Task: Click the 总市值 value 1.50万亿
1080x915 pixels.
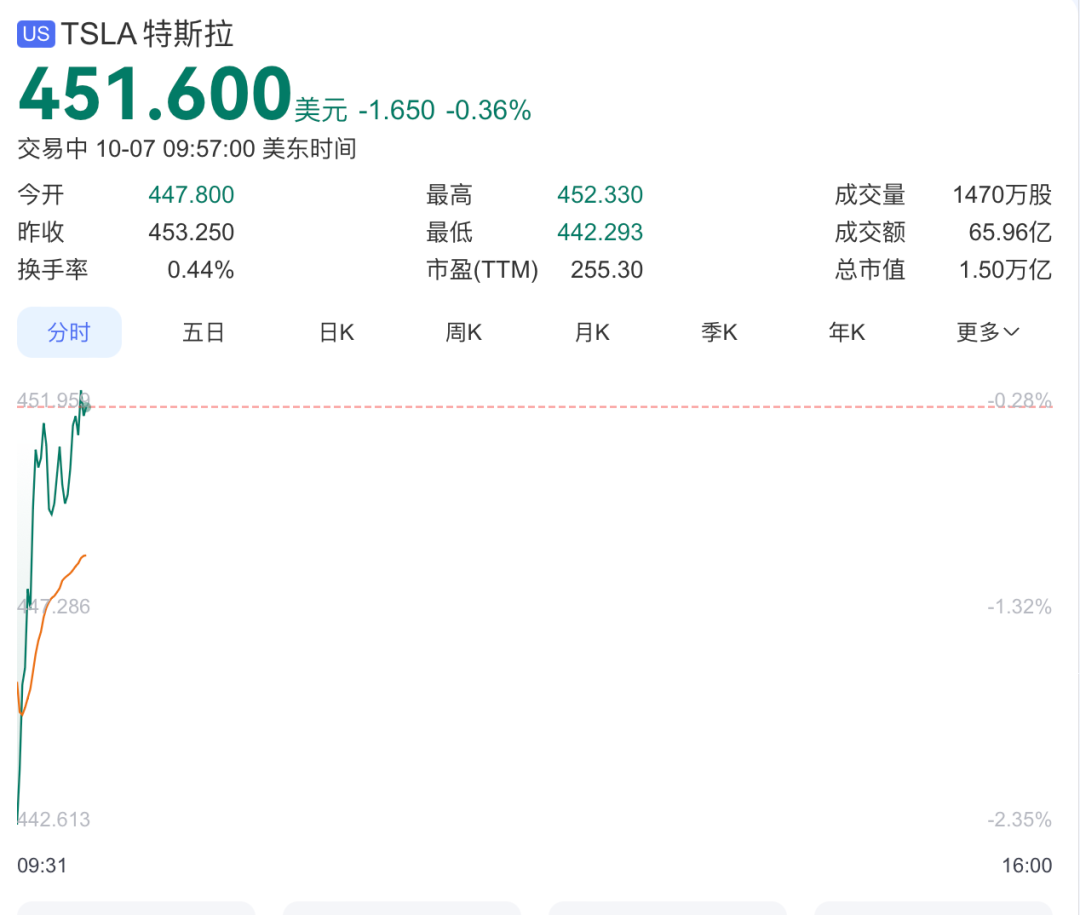Action: click(1005, 270)
